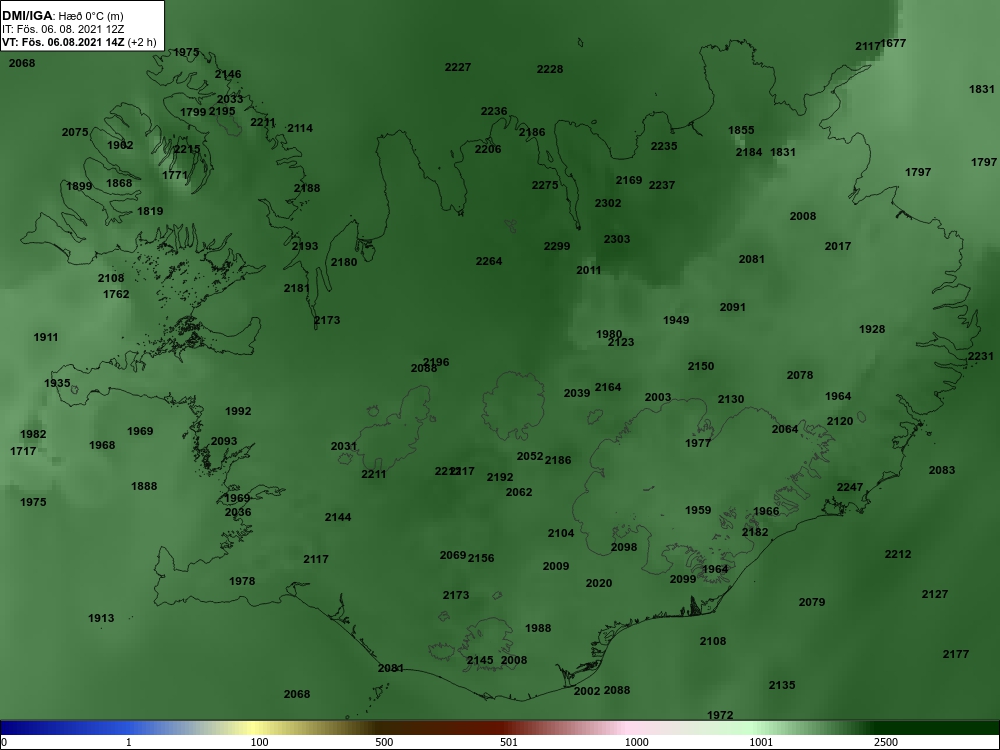Image resolution: width=1000 pixels, height=750 pixels.
Task: Click the map value 2079
Action: coord(812,602)
